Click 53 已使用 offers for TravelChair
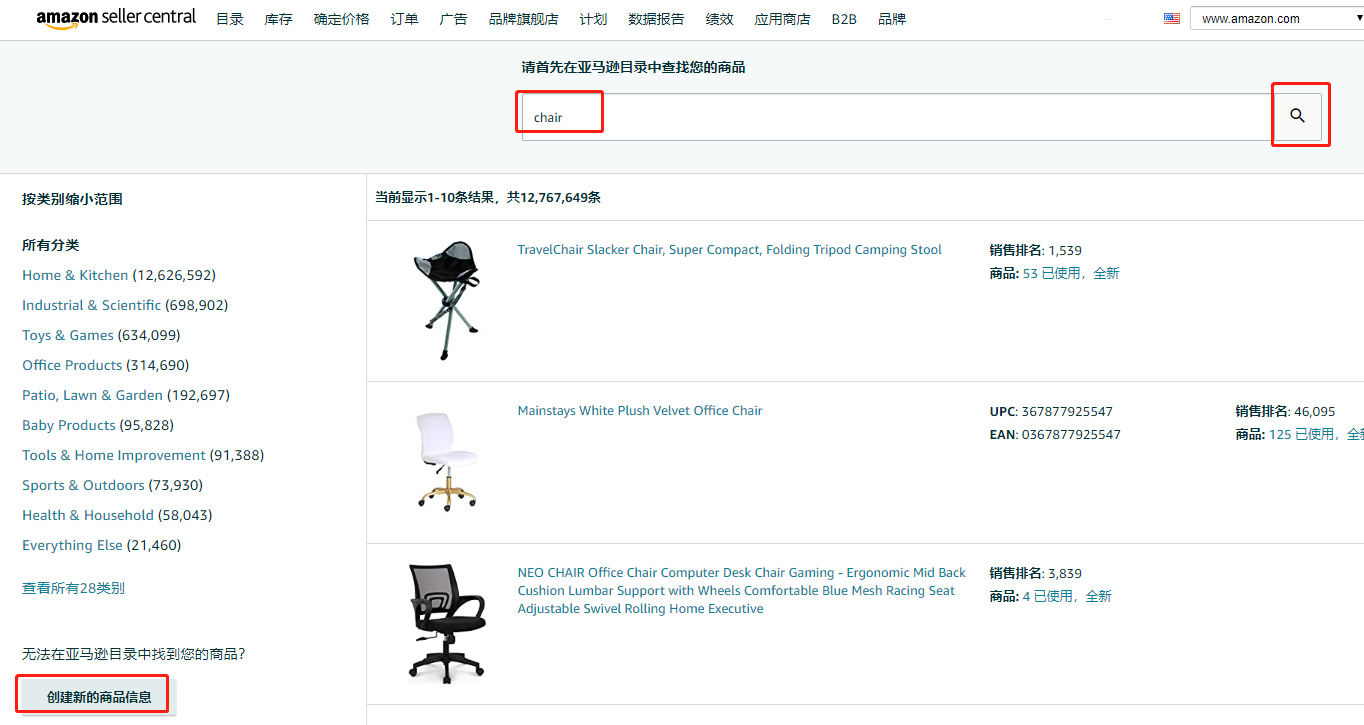 pyautogui.click(x=1052, y=273)
